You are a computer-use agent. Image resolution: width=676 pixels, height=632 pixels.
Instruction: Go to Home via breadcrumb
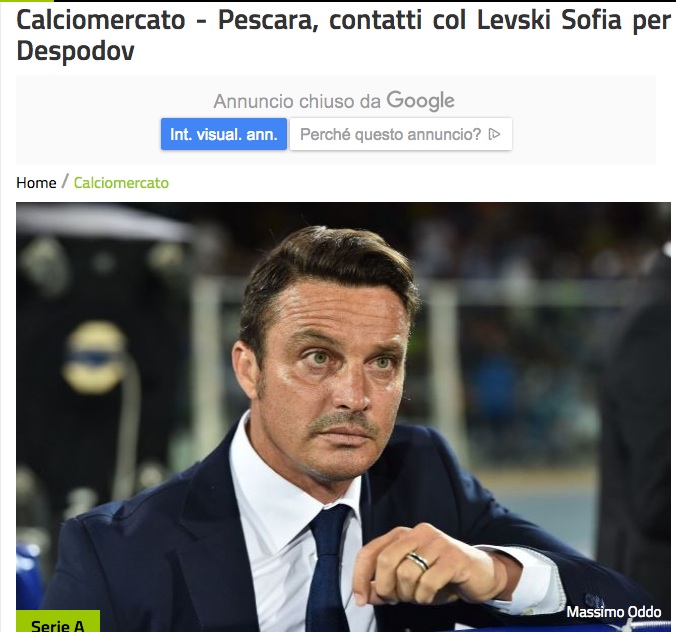coord(36,183)
